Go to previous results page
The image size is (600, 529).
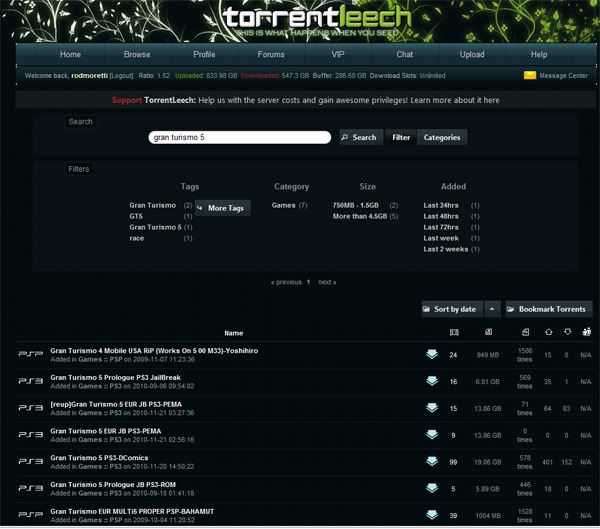tap(286, 282)
